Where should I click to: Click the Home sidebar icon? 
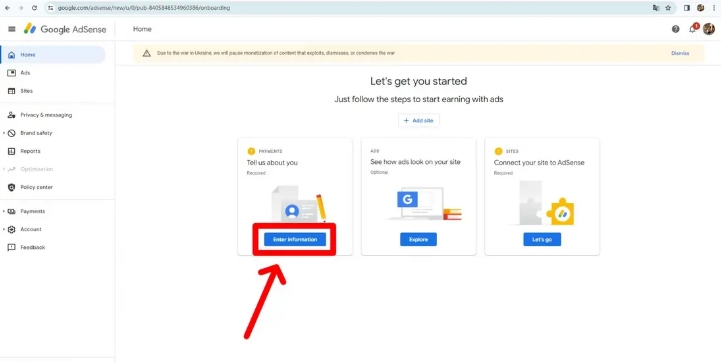pos(12,55)
